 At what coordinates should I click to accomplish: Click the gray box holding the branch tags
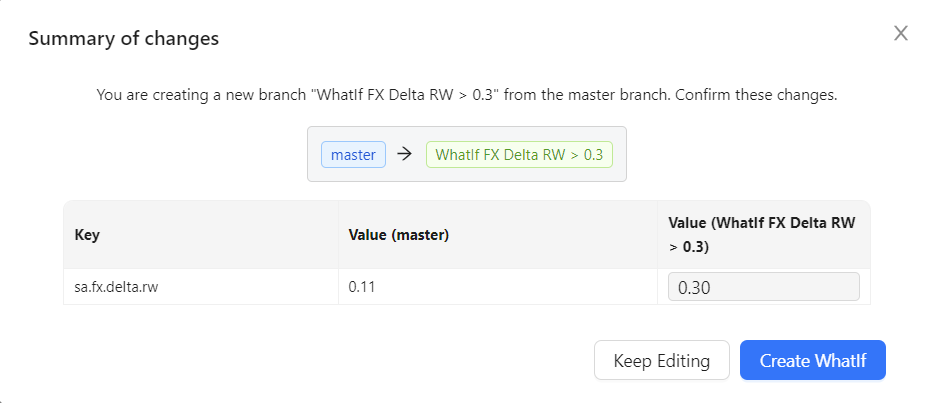467,154
